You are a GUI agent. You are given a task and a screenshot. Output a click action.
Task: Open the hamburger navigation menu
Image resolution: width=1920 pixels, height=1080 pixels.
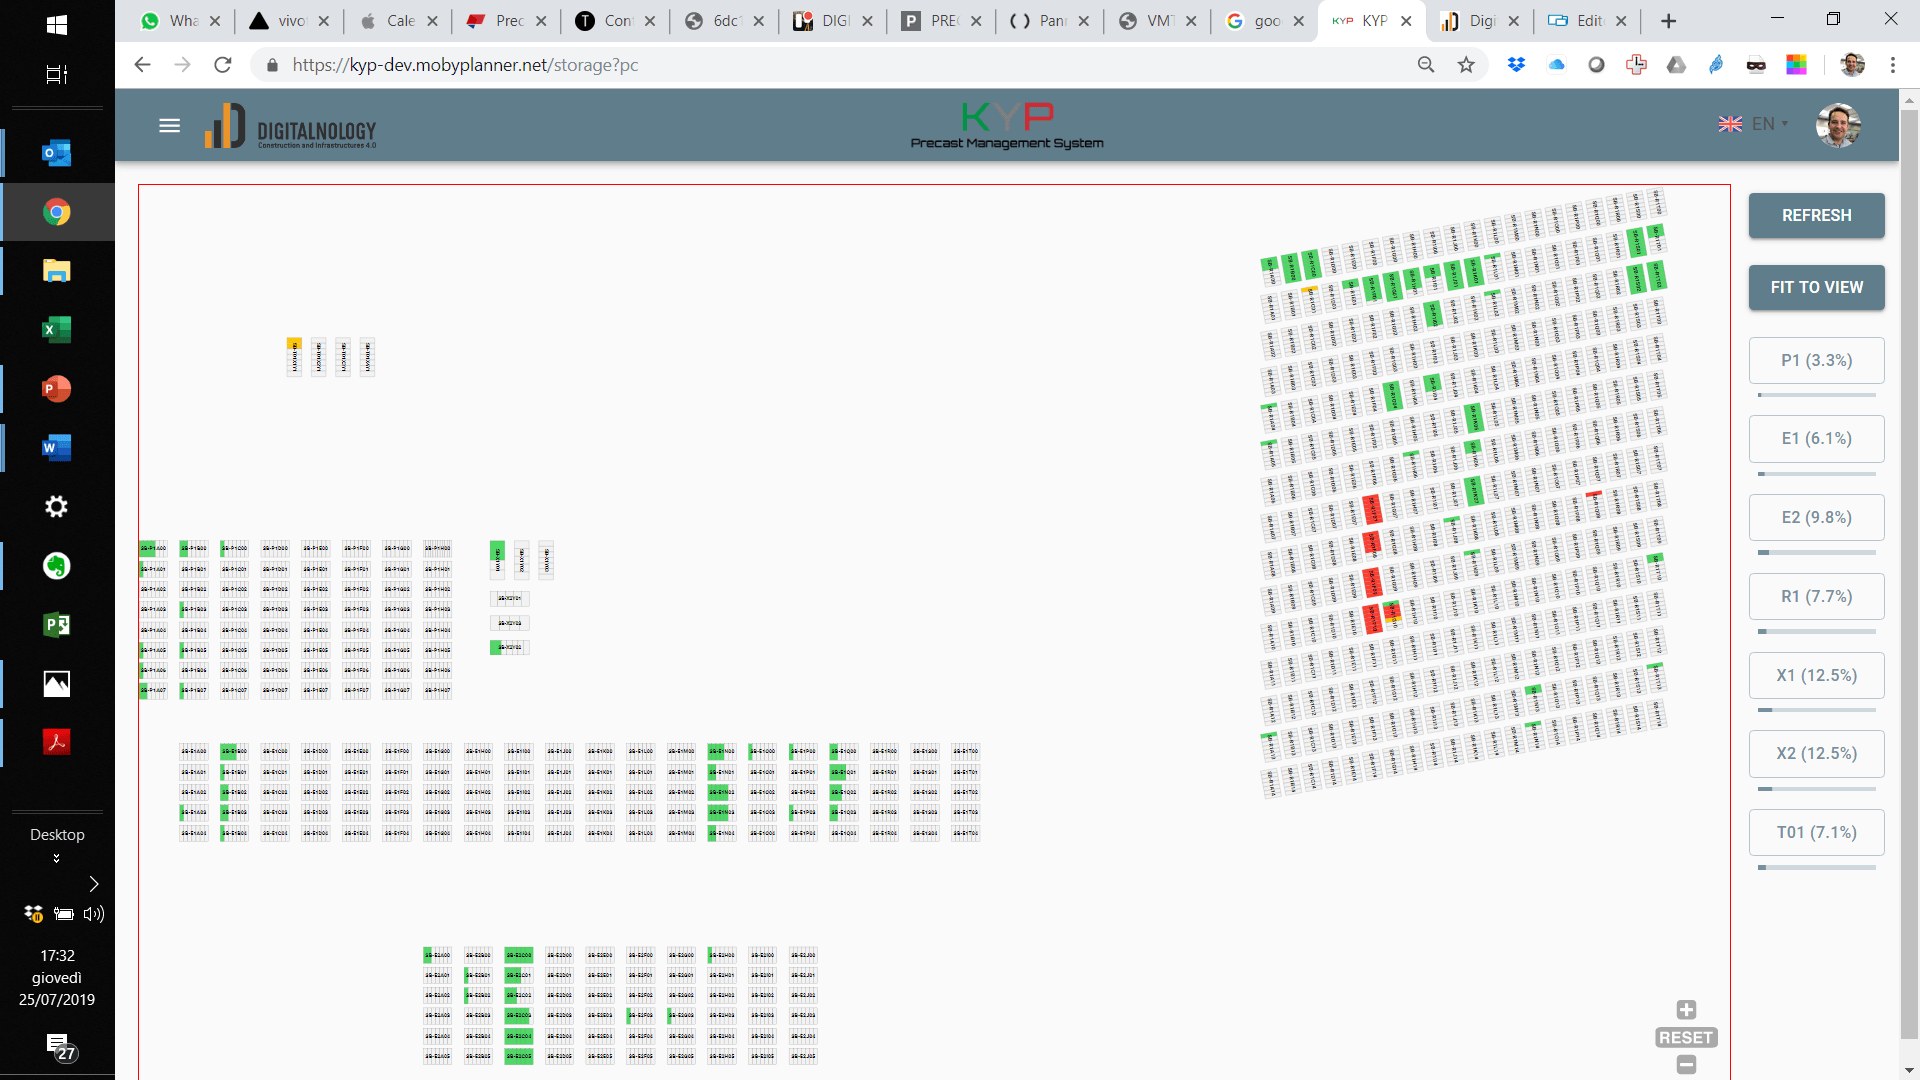click(x=169, y=125)
